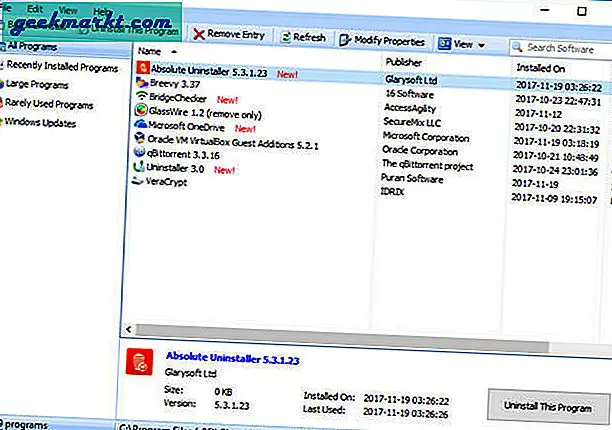Select the VeraCrypt program icon
Image resolution: width=612 pixels, height=430 pixels.
[x=138, y=181]
